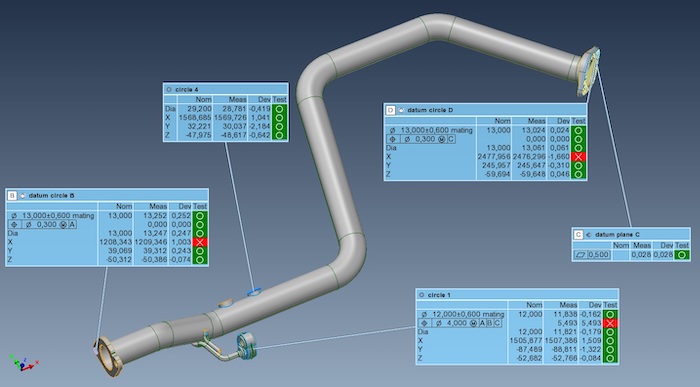Click the D datum label icon

tap(390, 110)
